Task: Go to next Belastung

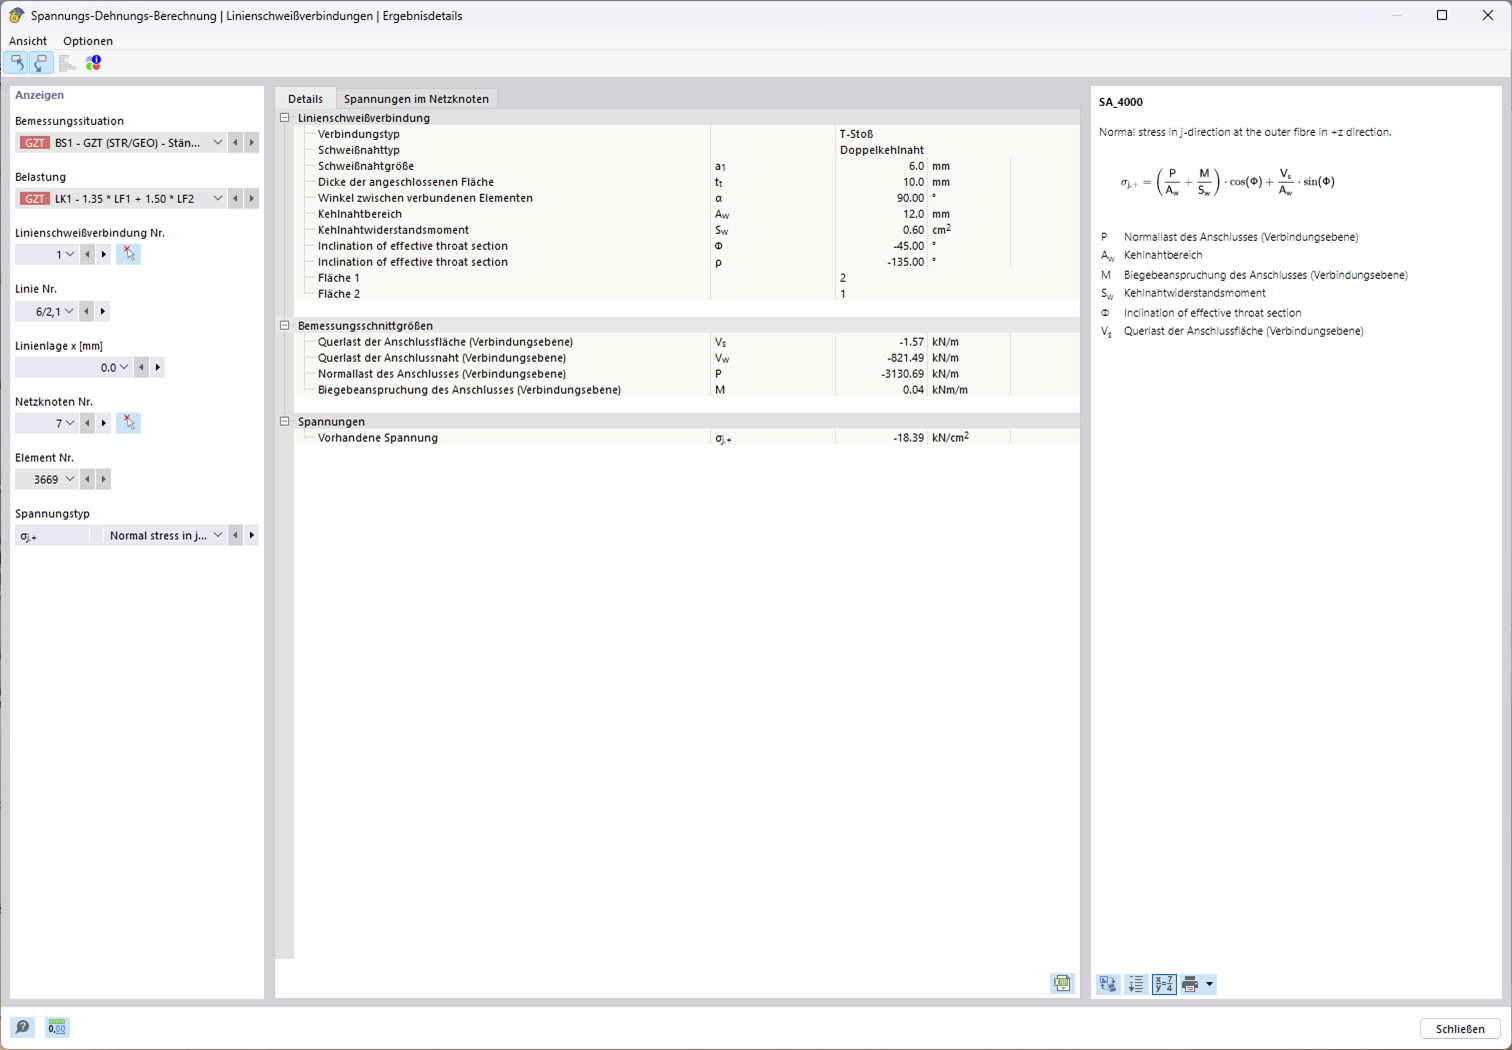Action: (x=252, y=199)
